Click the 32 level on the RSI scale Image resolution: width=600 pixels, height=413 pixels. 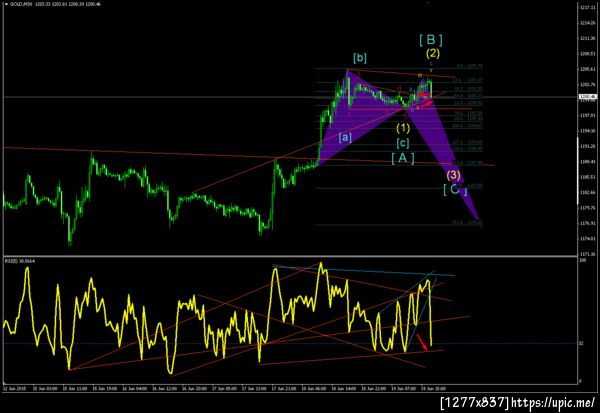(x=581, y=343)
